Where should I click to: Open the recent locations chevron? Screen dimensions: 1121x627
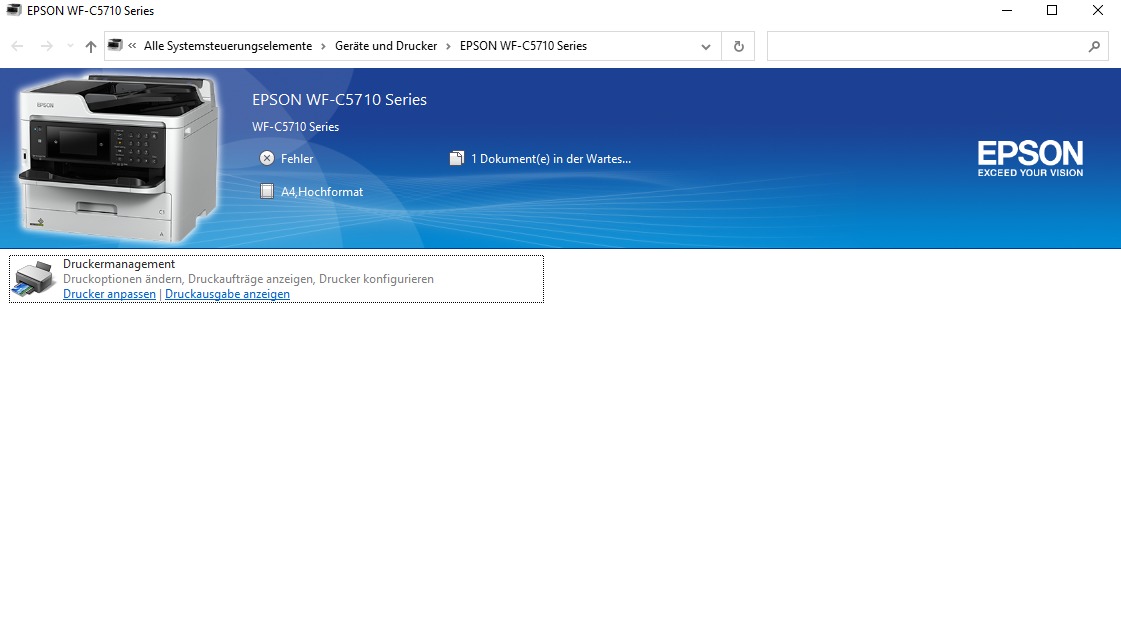click(x=70, y=46)
